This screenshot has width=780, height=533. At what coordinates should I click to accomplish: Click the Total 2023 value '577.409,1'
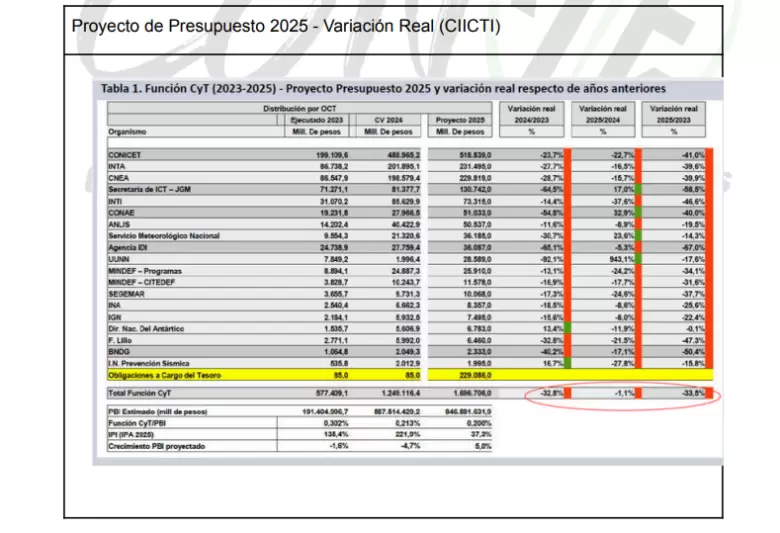(x=332, y=393)
